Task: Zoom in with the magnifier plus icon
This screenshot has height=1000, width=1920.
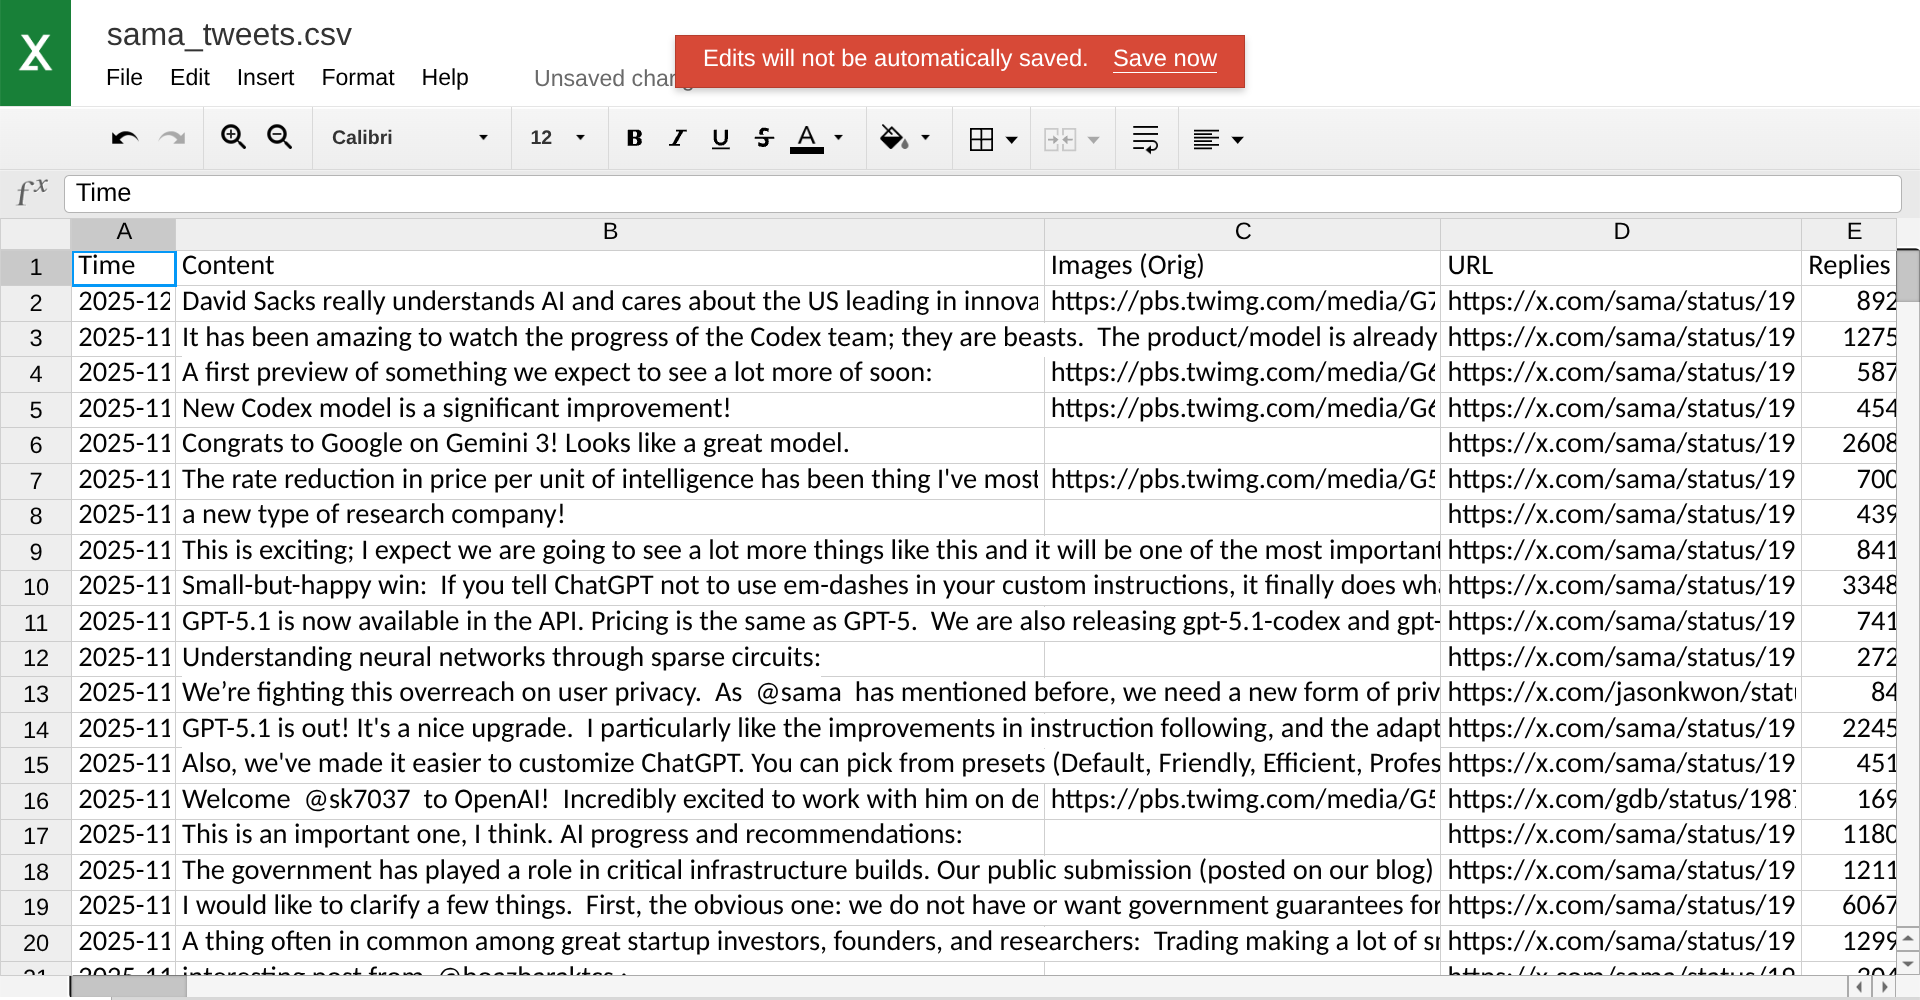Action: [x=233, y=137]
